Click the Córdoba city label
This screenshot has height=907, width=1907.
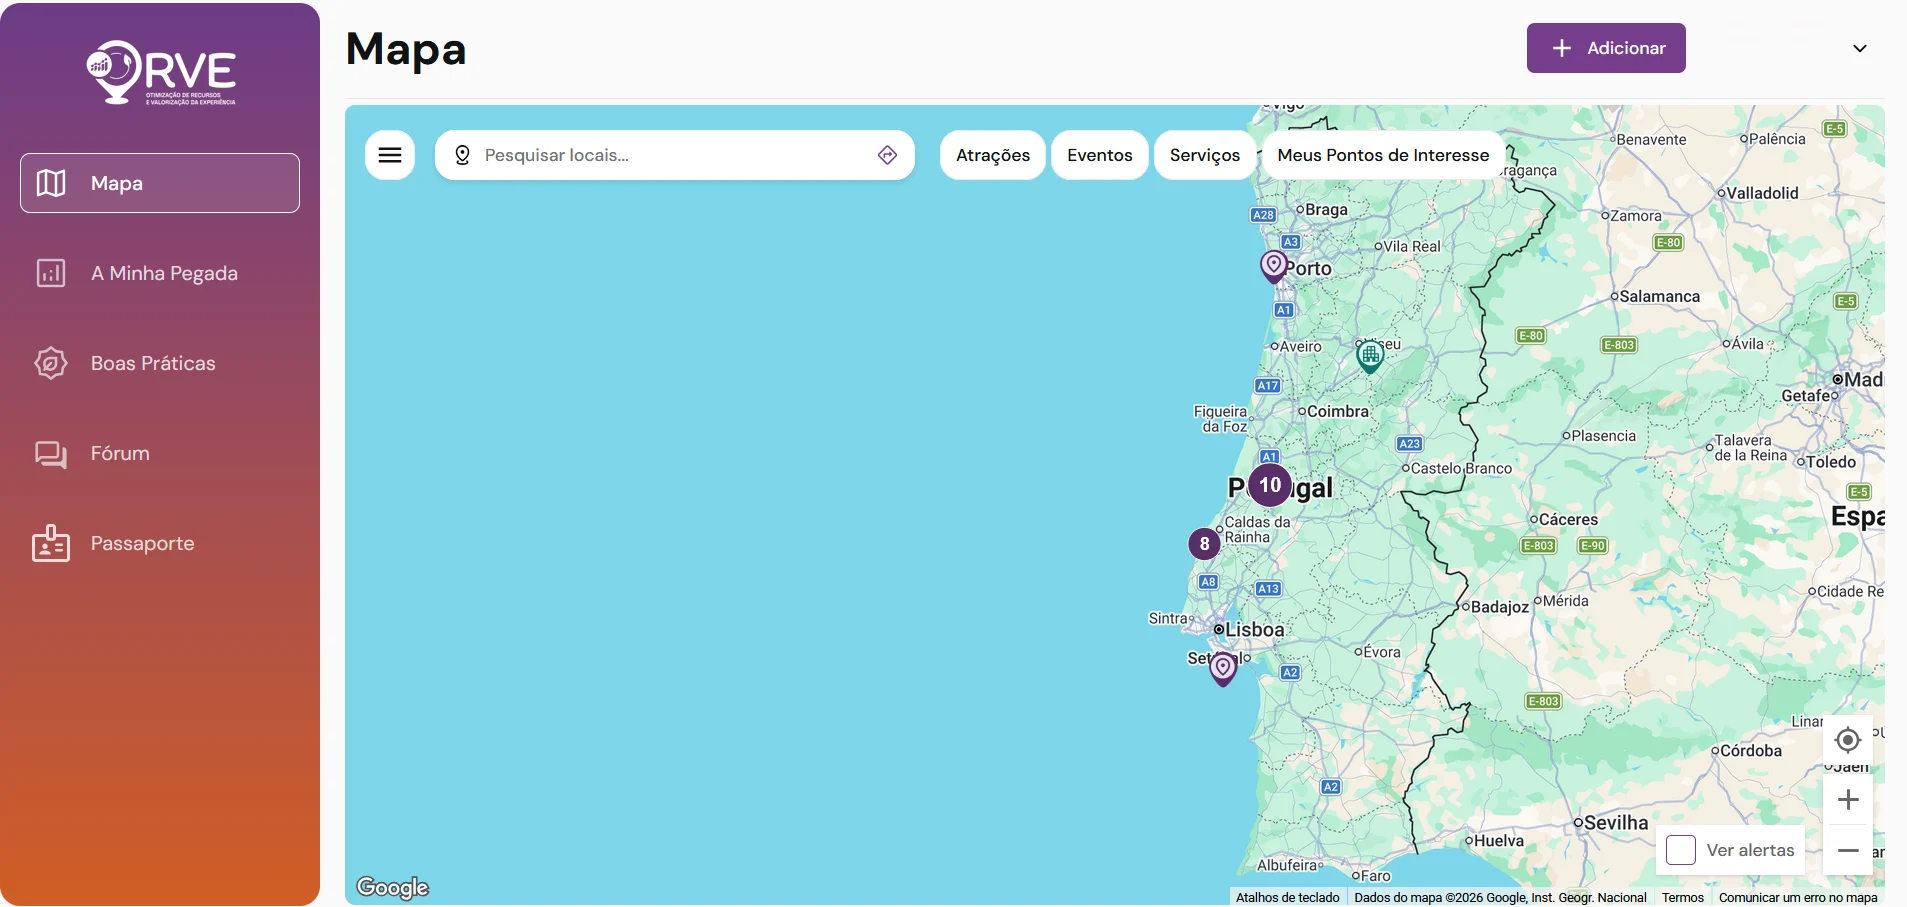[x=1751, y=751]
